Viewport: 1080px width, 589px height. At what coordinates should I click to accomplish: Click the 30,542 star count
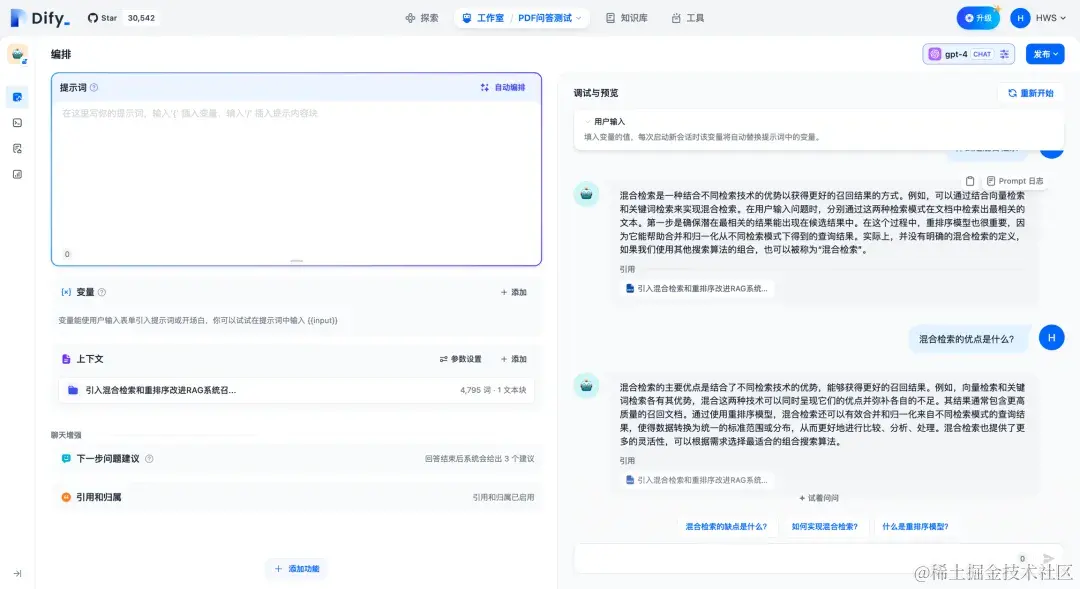point(141,18)
